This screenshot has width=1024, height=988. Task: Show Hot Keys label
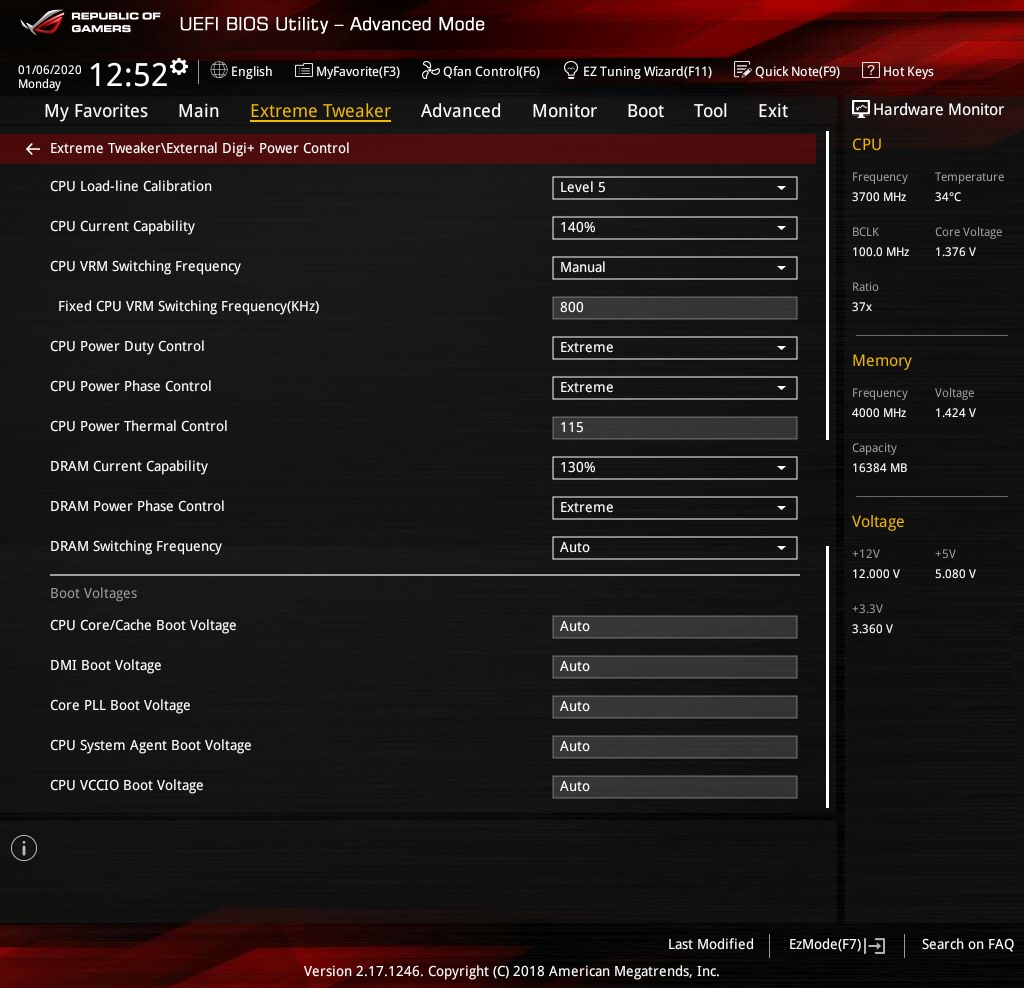click(x=908, y=71)
